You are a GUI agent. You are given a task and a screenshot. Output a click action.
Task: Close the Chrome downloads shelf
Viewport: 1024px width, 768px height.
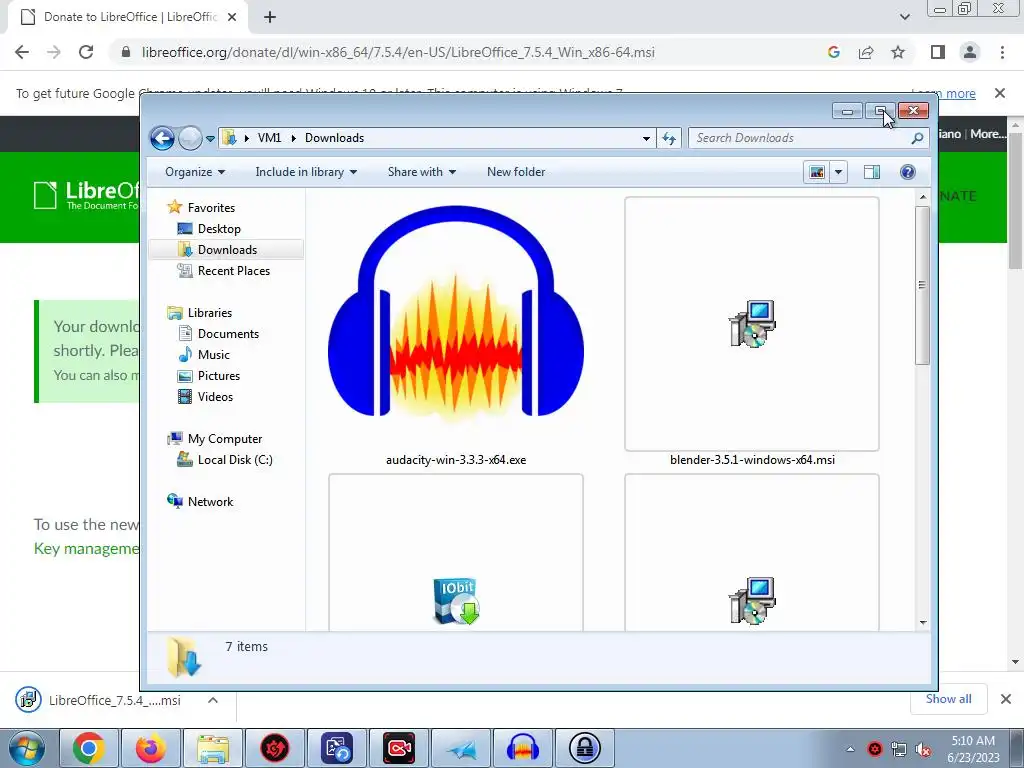1006,699
